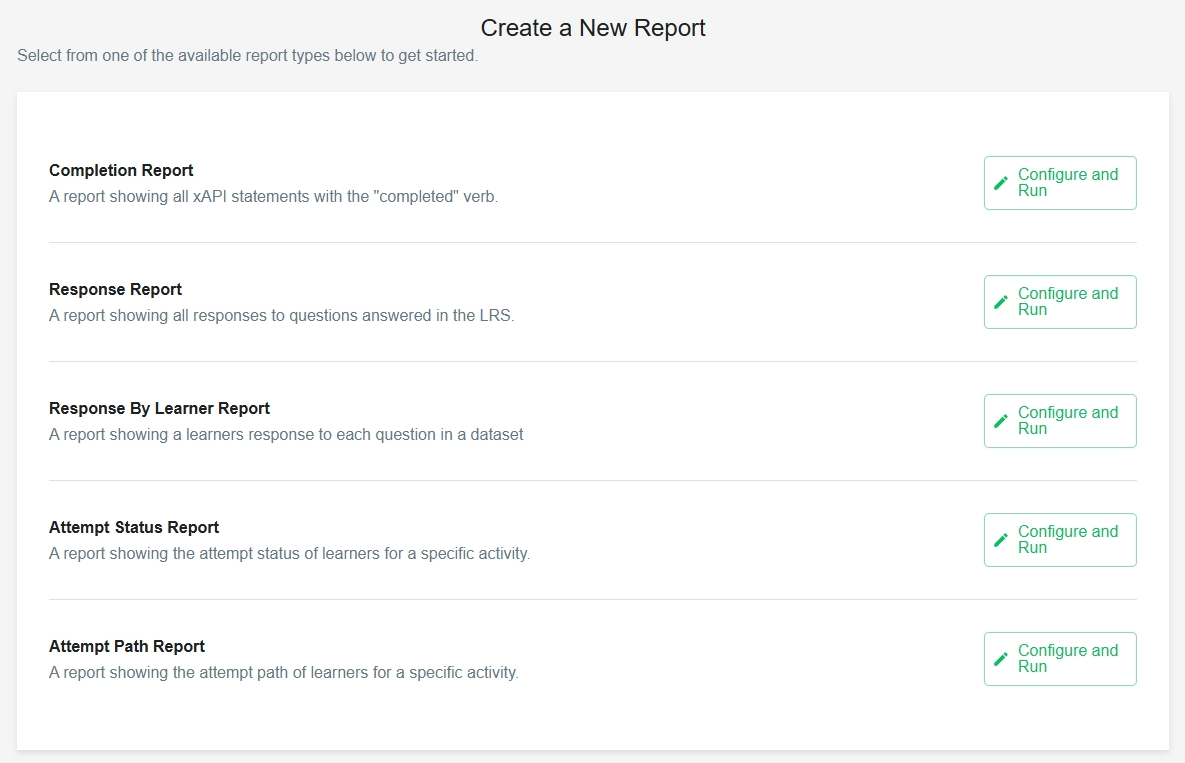
Task: Click the Response By Learner Report title
Action: pos(159,409)
